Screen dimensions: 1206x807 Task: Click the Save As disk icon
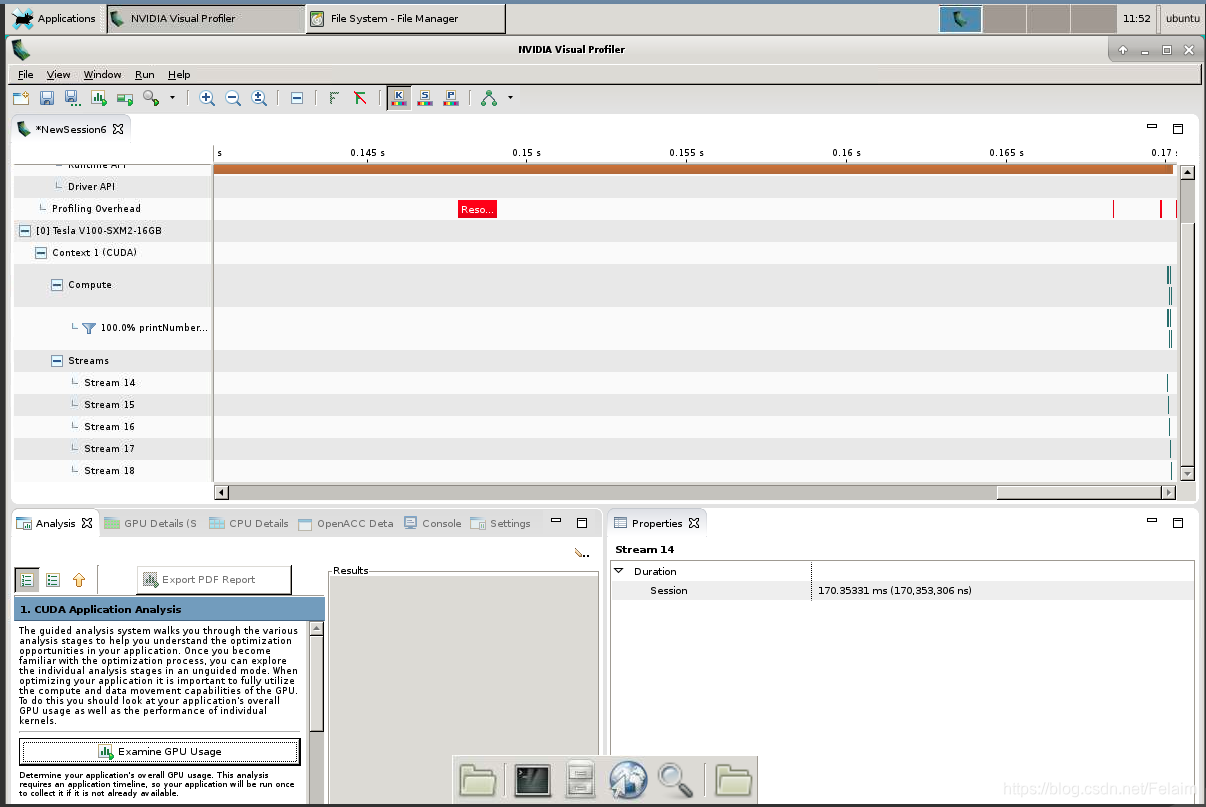(72, 98)
